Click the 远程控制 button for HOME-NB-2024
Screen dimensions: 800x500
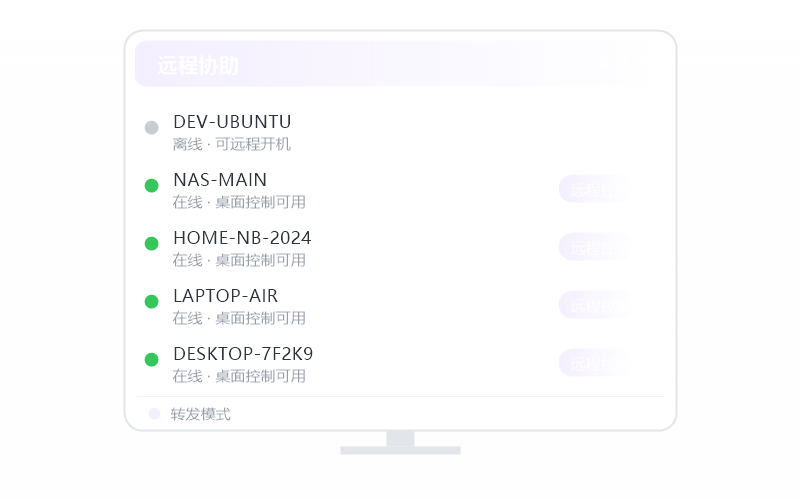tap(597, 247)
